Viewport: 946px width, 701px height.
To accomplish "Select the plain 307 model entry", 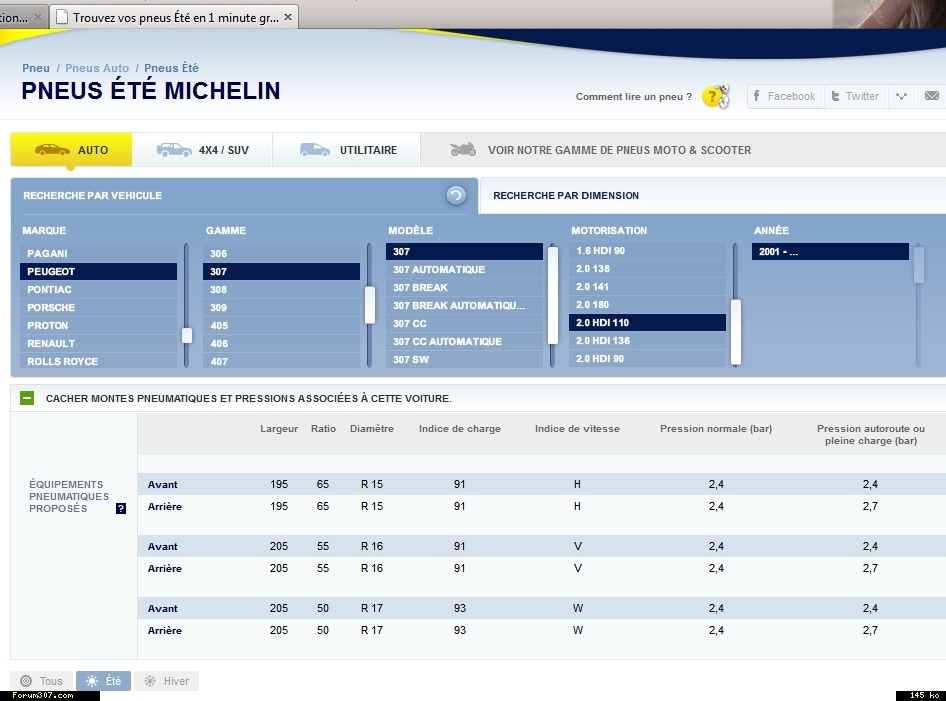I will 464,252.
